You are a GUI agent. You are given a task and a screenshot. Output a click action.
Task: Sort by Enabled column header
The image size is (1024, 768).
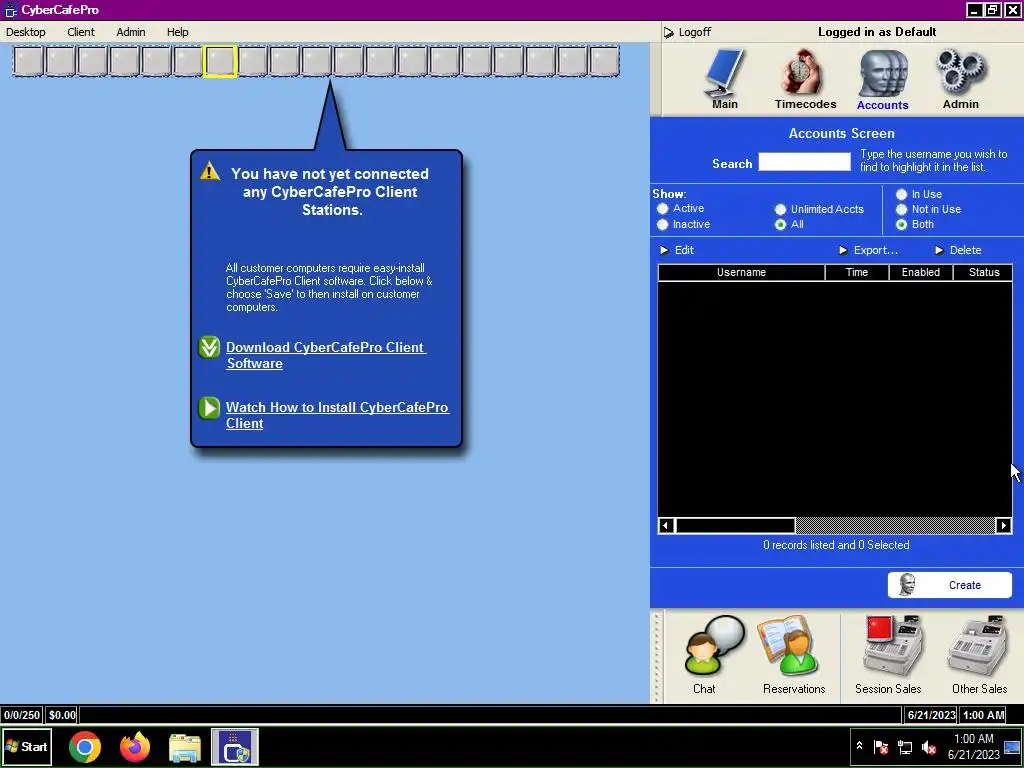tap(921, 272)
